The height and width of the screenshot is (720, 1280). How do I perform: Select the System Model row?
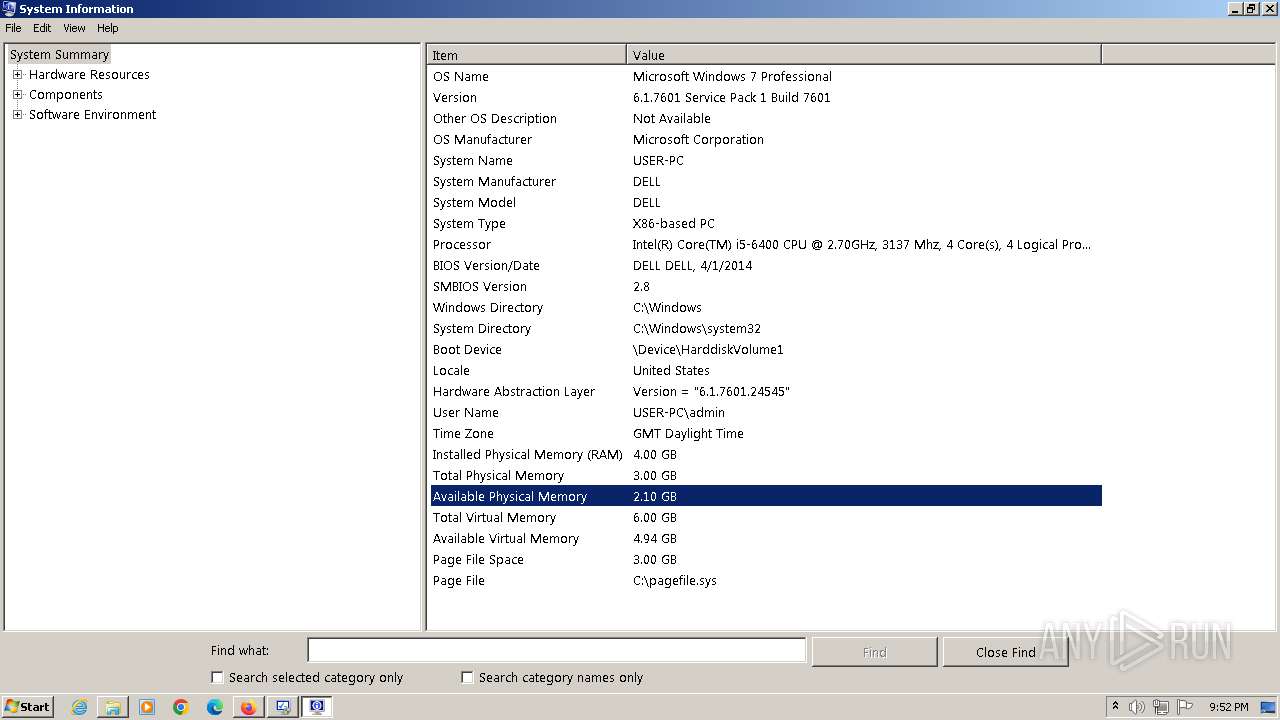(766, 203)
